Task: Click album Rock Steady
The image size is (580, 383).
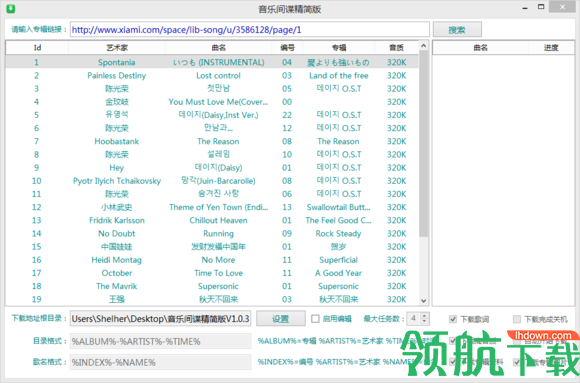Action: click(338, 234)
